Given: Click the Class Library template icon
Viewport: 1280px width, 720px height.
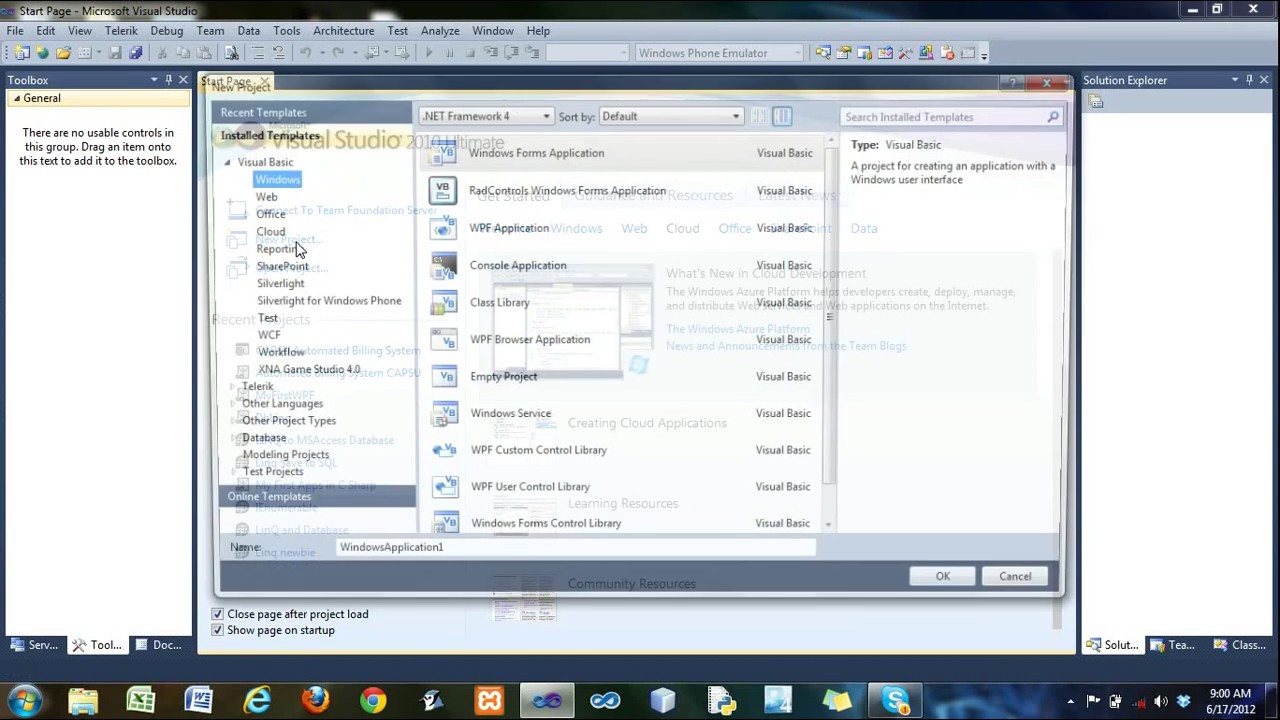Looking at the screenshot, I should pos(443,303).
